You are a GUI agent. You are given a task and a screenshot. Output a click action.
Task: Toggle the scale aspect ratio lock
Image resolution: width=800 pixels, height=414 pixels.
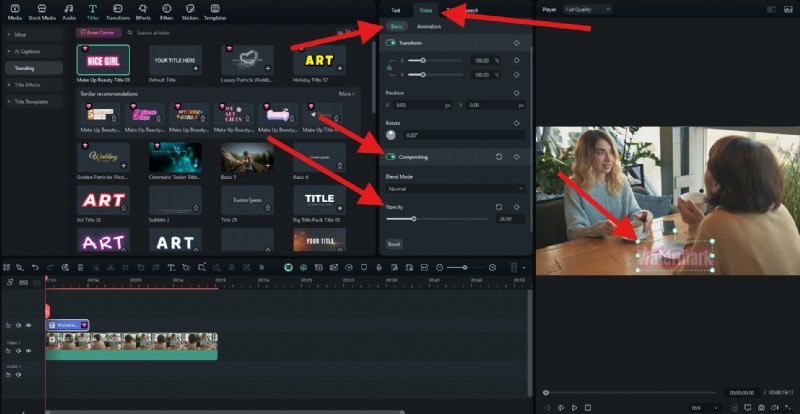pyautogui.click(x=389, y=67)
